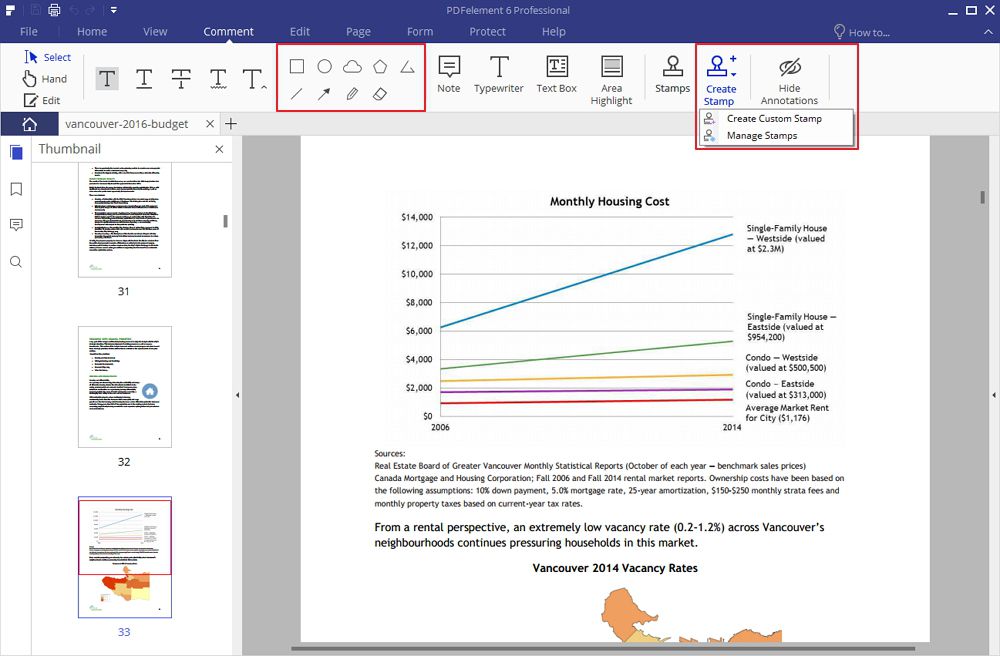Toggle the Thumbnail panel sidebar icon
This screenshot has width=1000, height=656.
click(16, 152)
